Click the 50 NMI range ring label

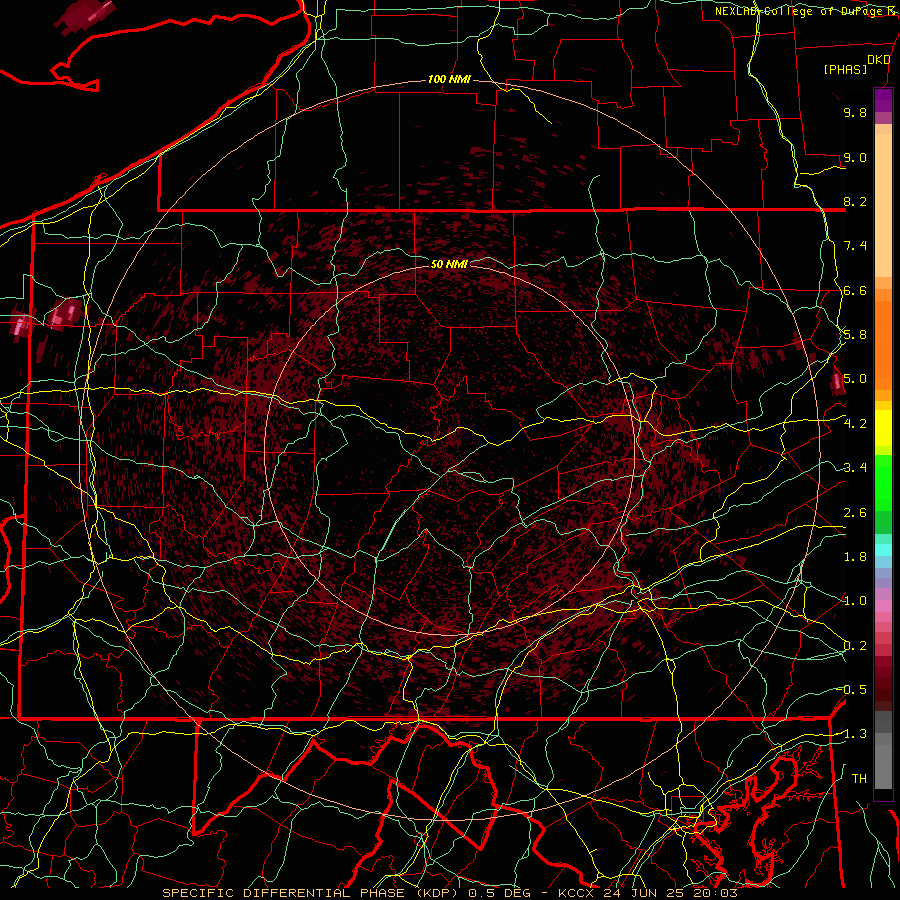click(x=449, y=264)
